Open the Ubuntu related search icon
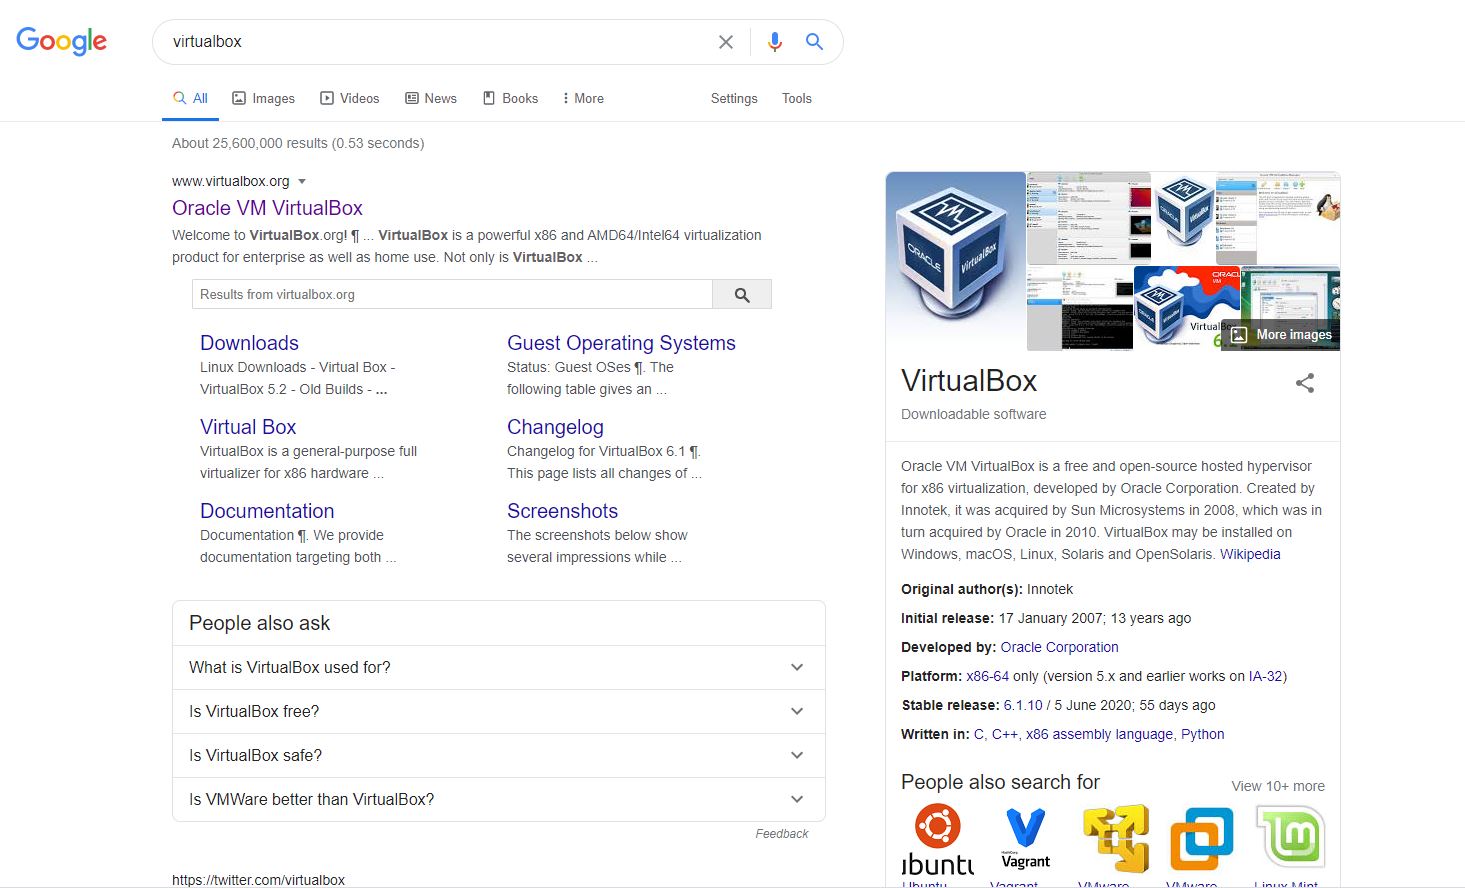This screenshot has height=888, width=1465. 937,838
